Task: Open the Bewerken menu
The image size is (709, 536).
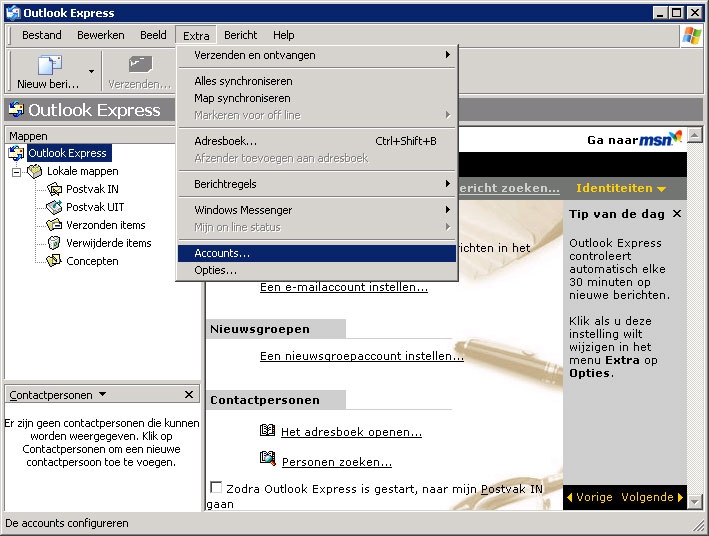Action: pyautogui.click(x=100, y=35)
